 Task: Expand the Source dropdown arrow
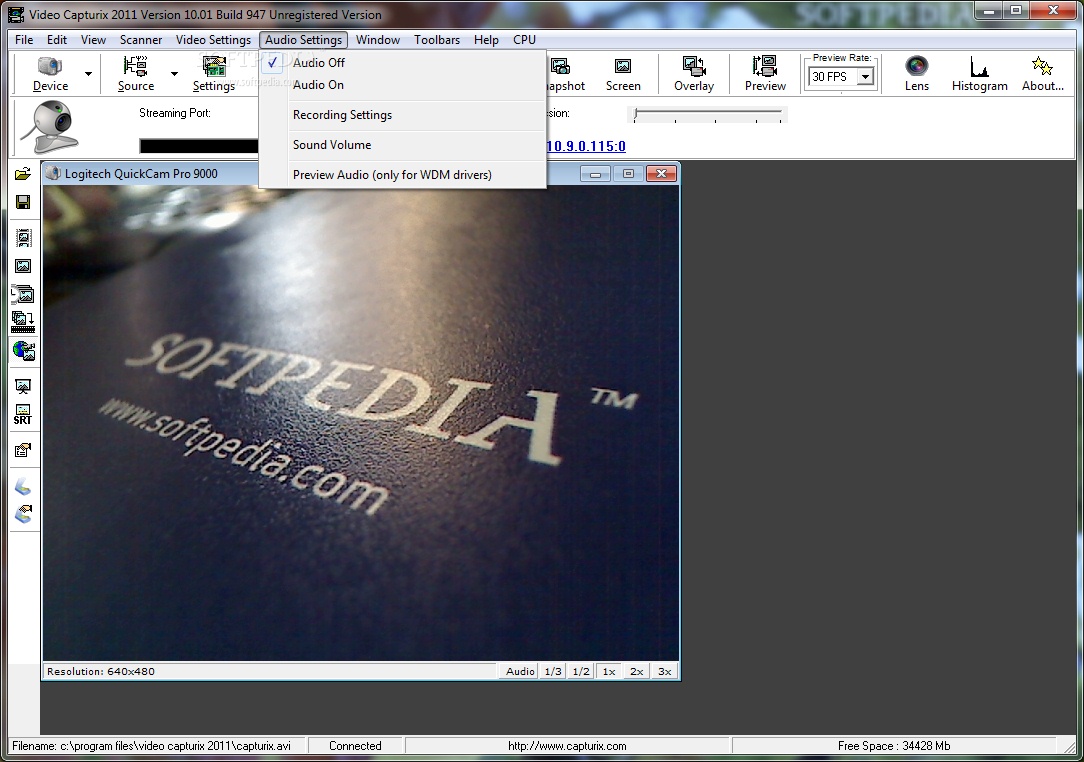(x=174, y=74)
